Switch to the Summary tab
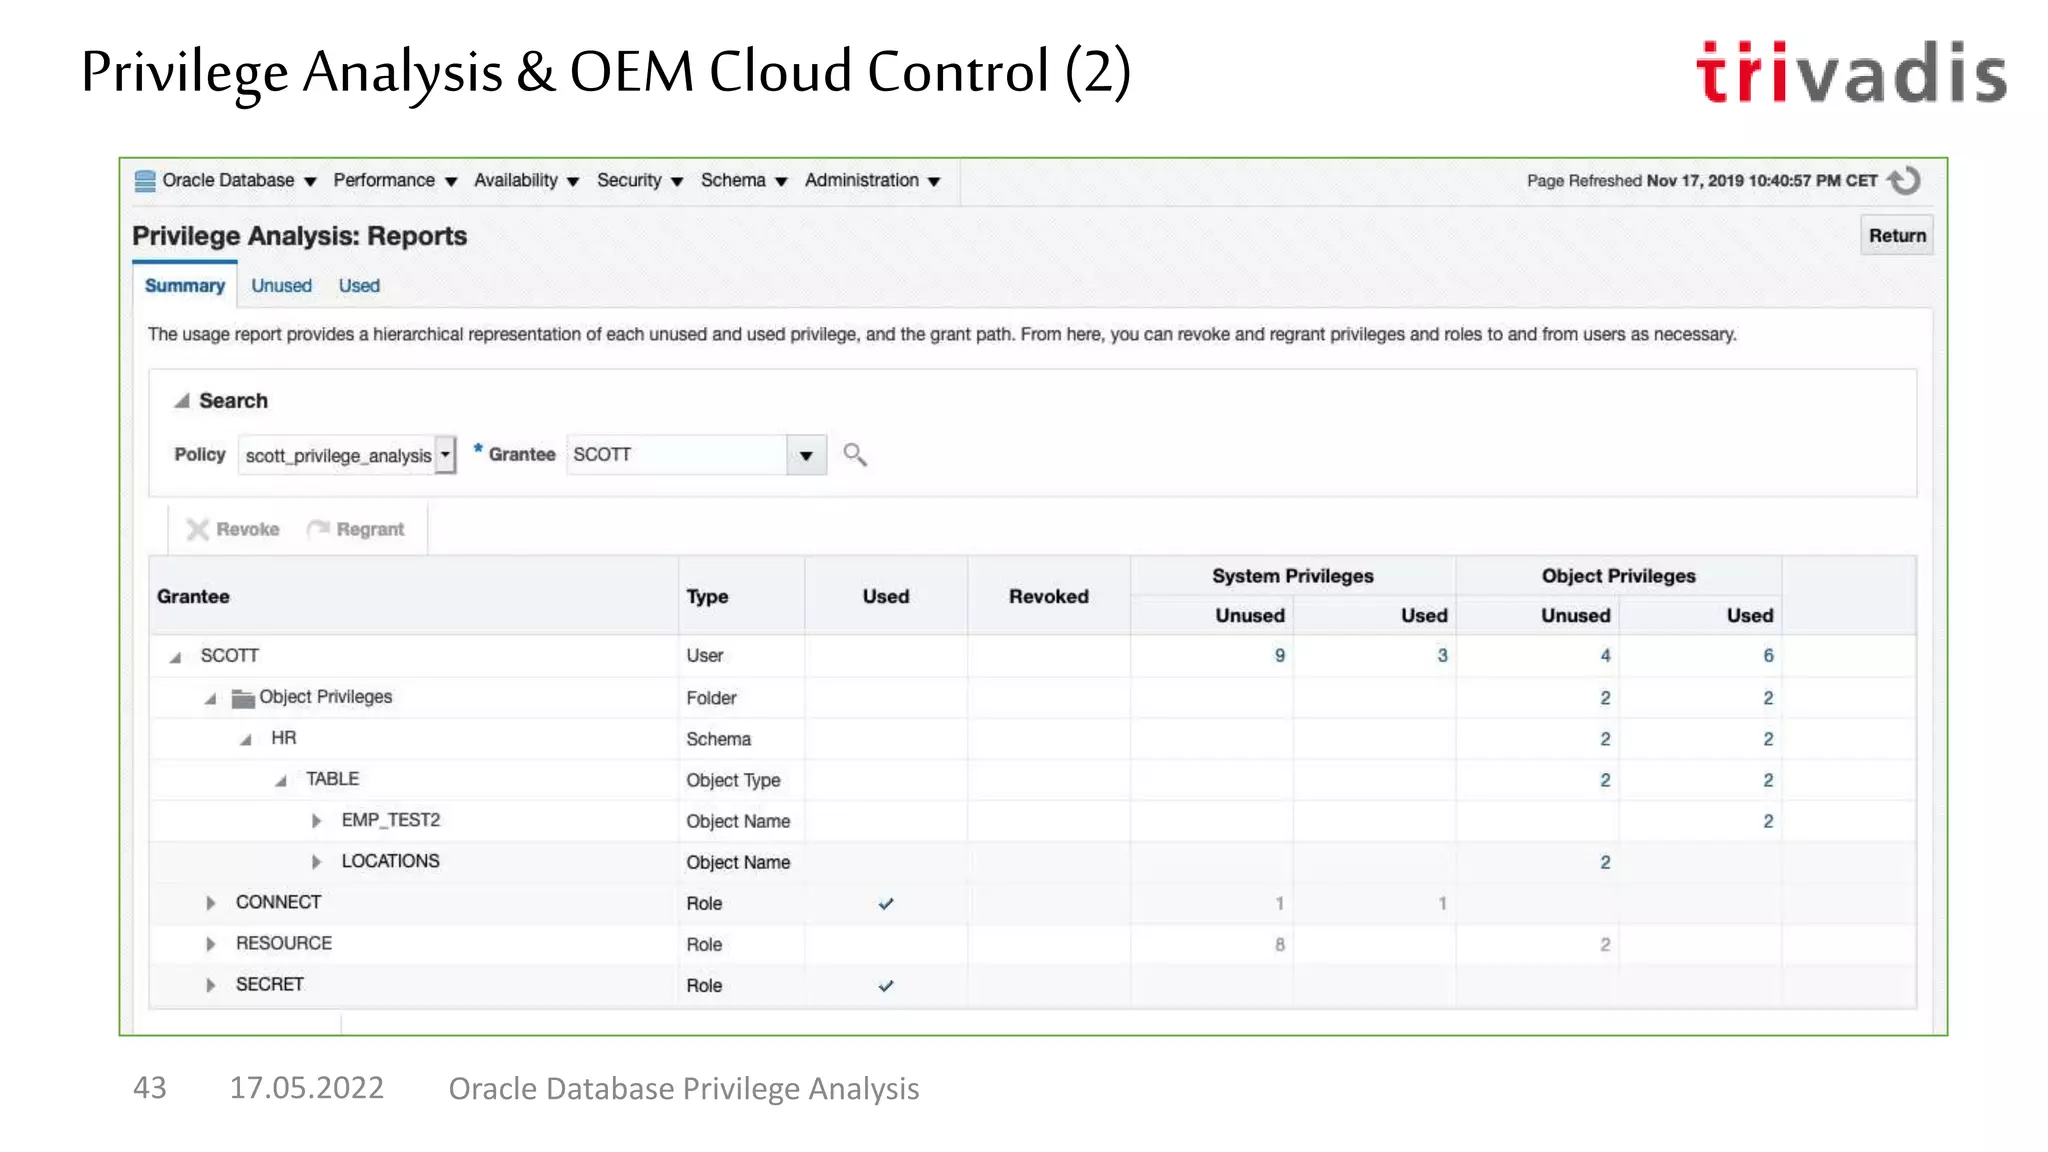 tap(185, 286)
